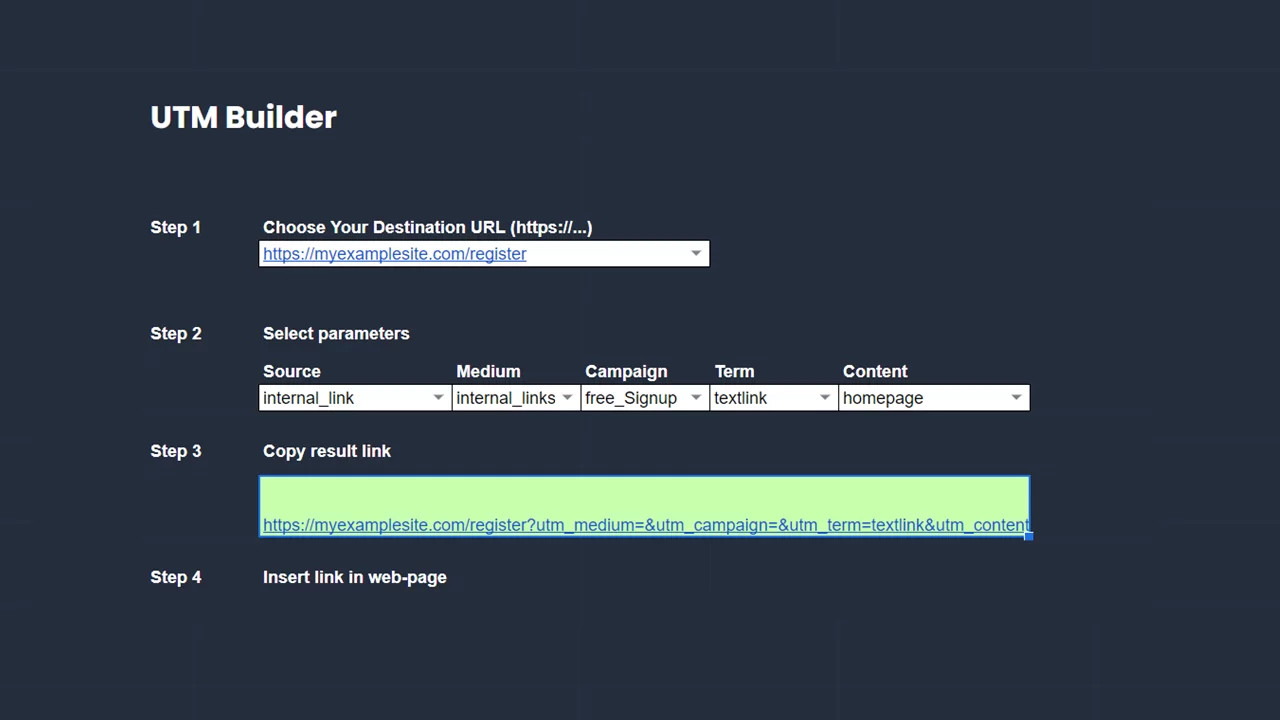Click the Step 2 Select parameters heading
1280x720 pixels.
click(x=336, y=333)
